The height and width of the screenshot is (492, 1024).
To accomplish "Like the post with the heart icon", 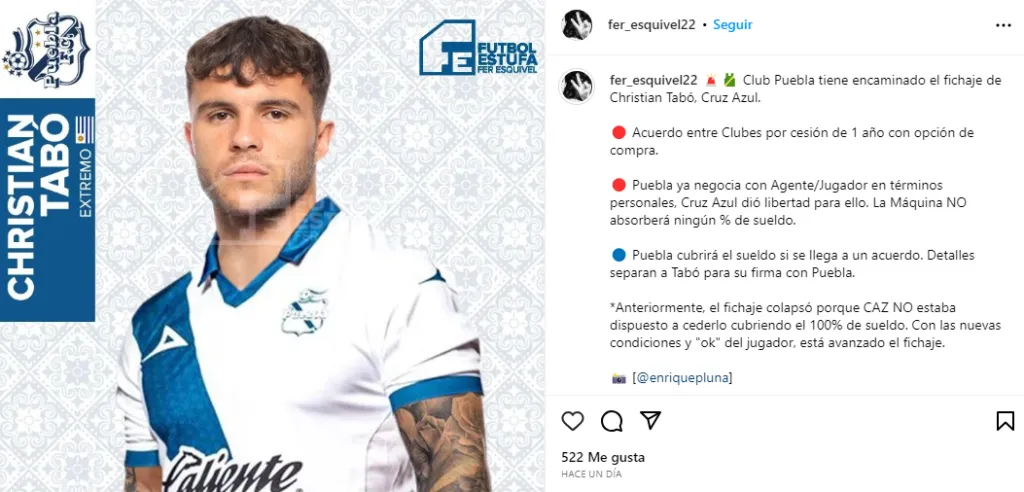I will [x=572, y=421].
